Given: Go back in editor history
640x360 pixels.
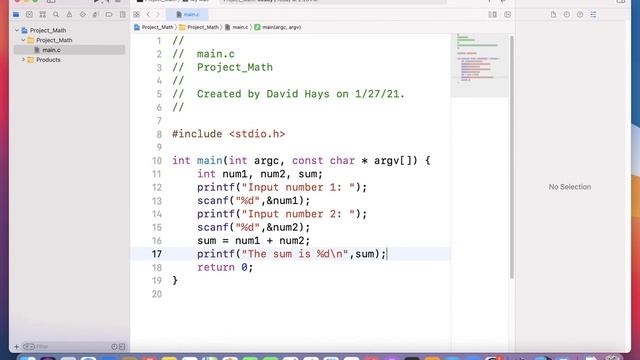Looking at the screenshot, I should pos(148,14).
